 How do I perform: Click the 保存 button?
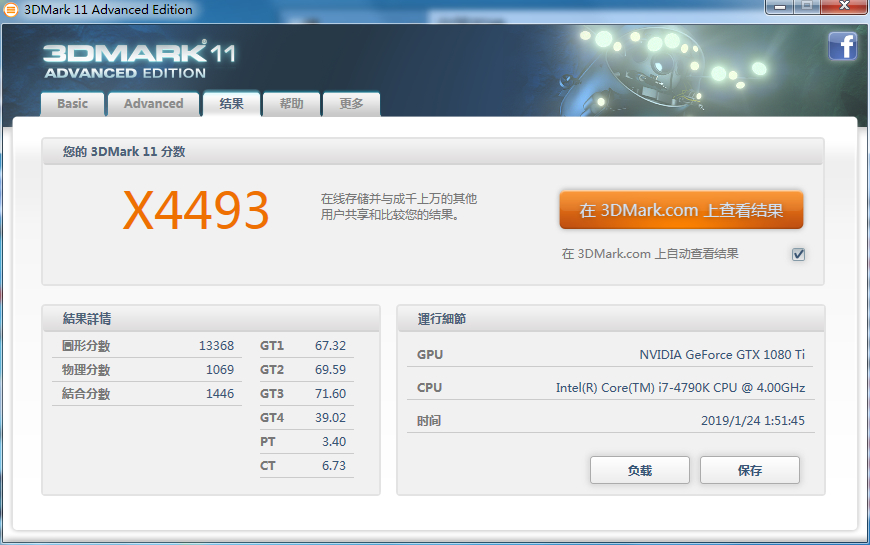click(x=750, y=471)
